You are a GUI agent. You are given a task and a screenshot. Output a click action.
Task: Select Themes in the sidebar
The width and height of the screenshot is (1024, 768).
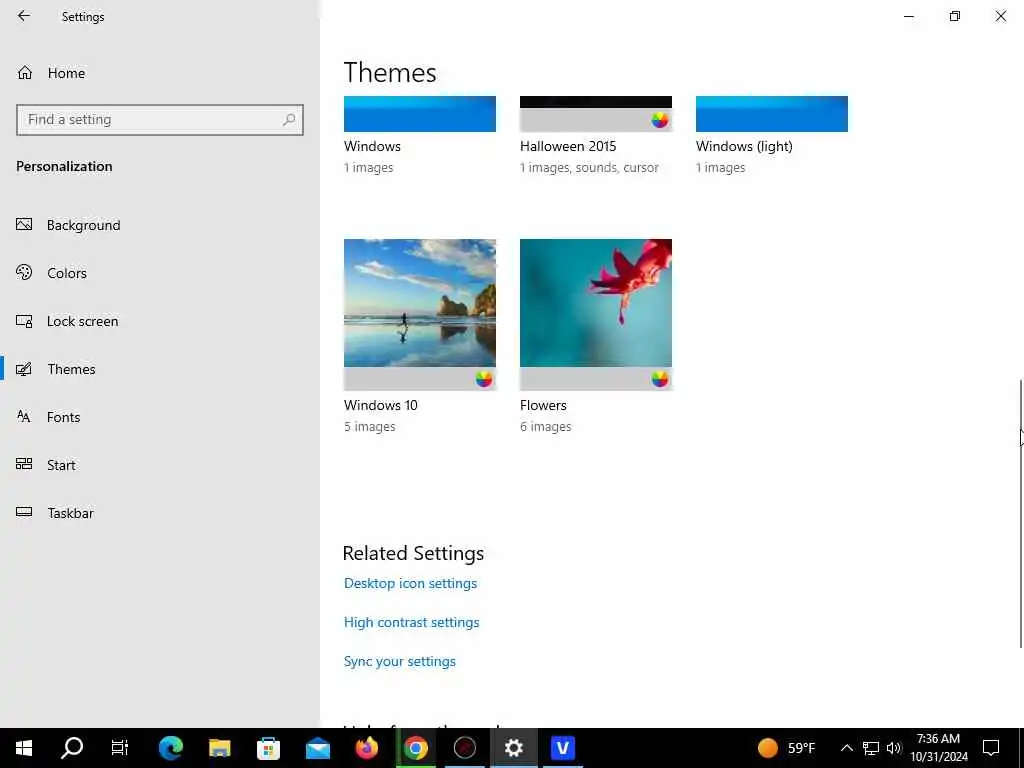pyautogui.click(x=71, y=369)
